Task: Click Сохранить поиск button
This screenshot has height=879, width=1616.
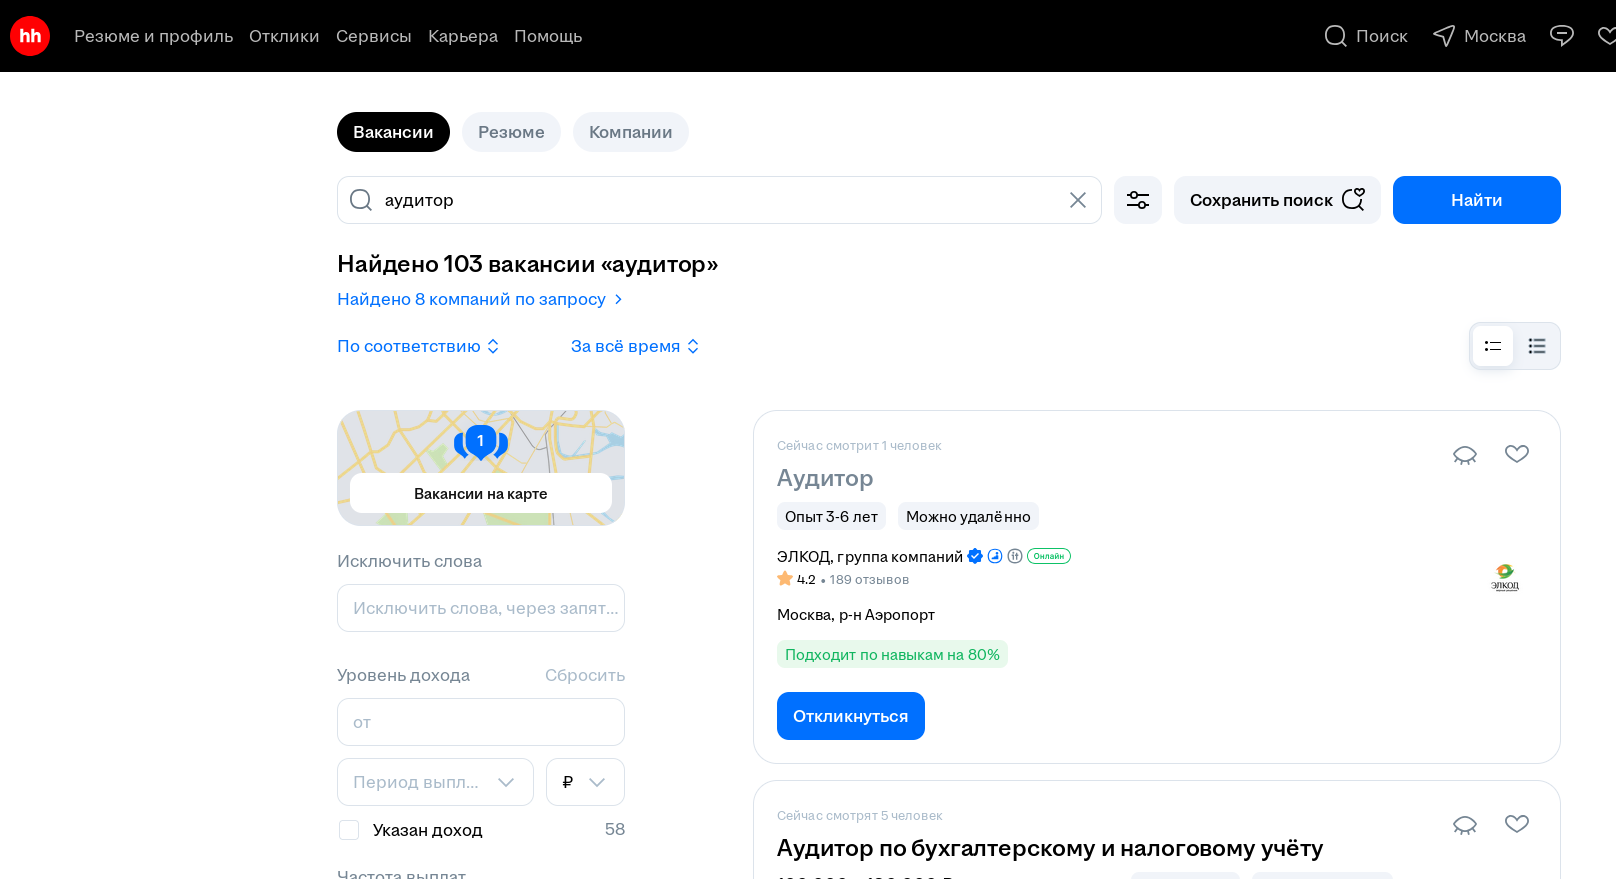Action: click(x=1277, y=200)
